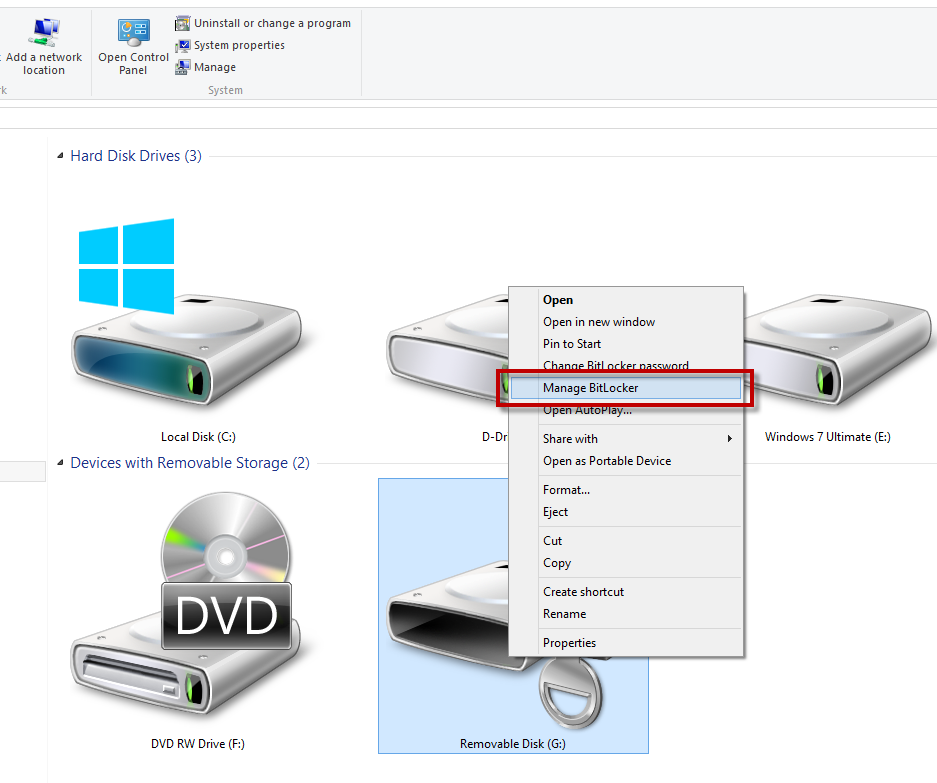Collapse Devices with Removable Storage group
This screenshot has width=937, height=783.
(60, 463)
